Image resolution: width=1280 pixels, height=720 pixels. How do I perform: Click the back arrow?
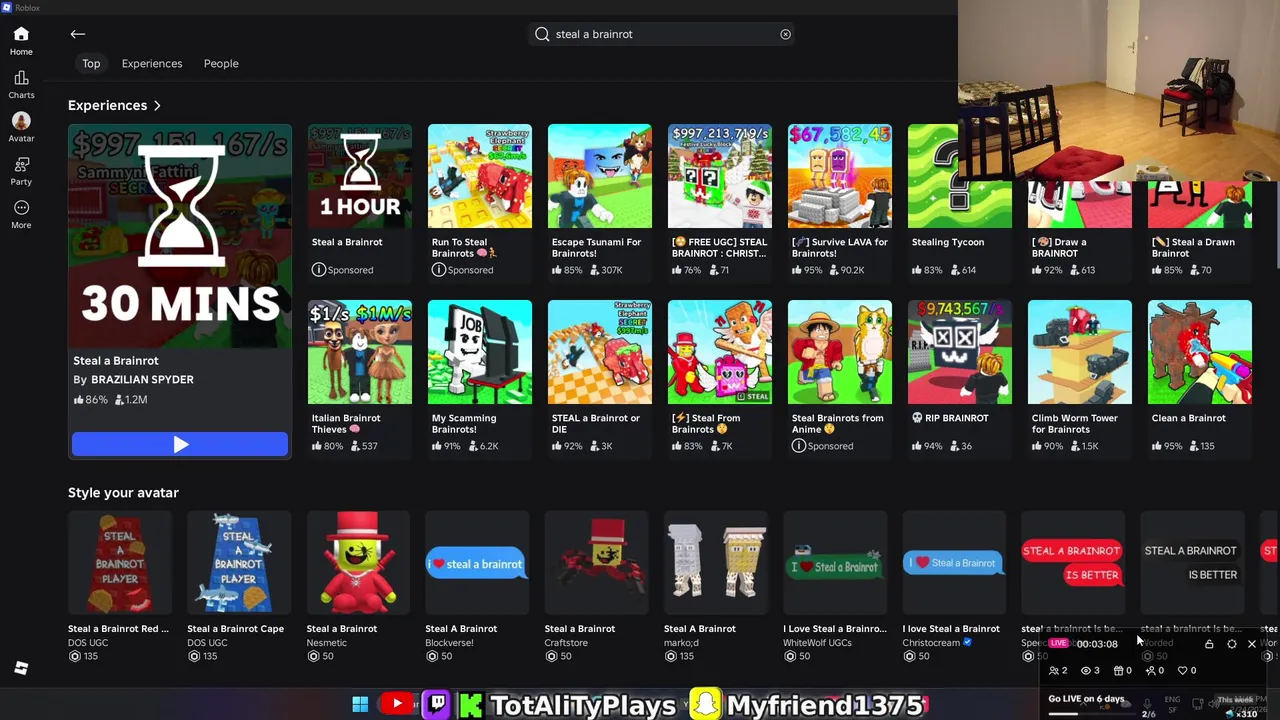click(77, 34)
